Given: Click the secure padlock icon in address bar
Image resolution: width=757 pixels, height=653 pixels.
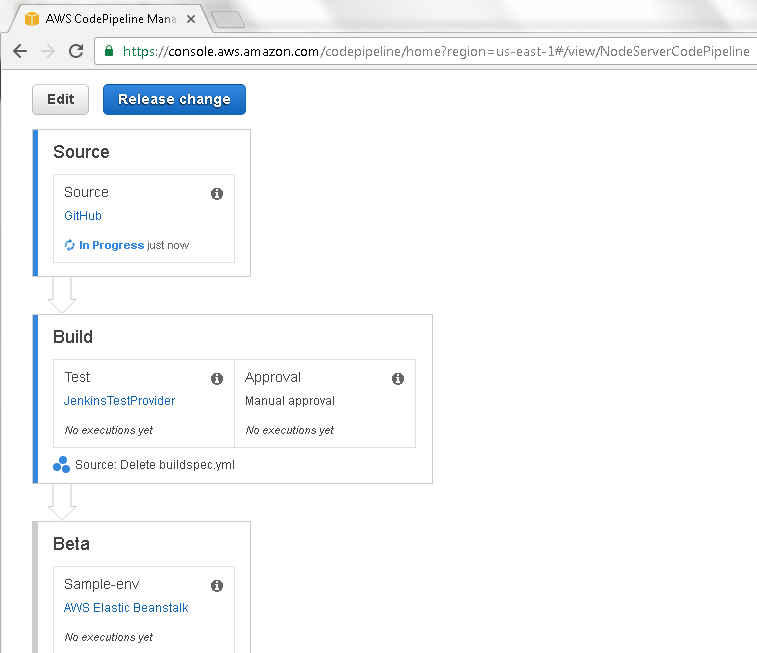Looking at the screenshot, I should point(109,51).
